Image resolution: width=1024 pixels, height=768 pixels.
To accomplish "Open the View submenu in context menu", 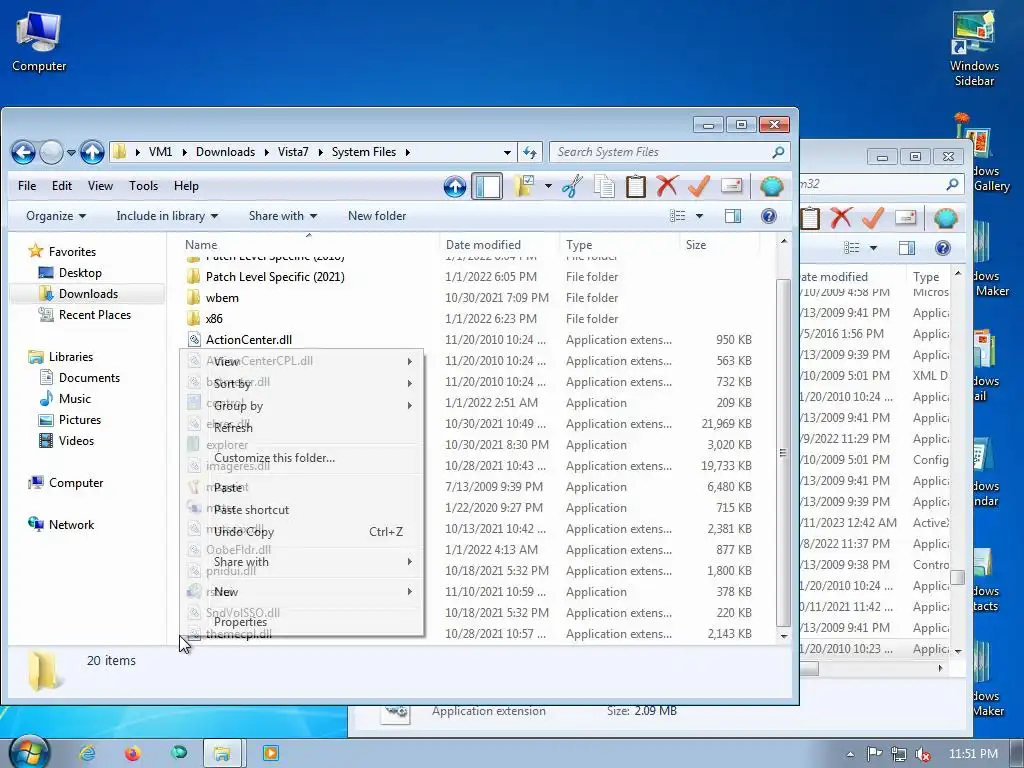I will pyautogui.click(x=302, y=362).
